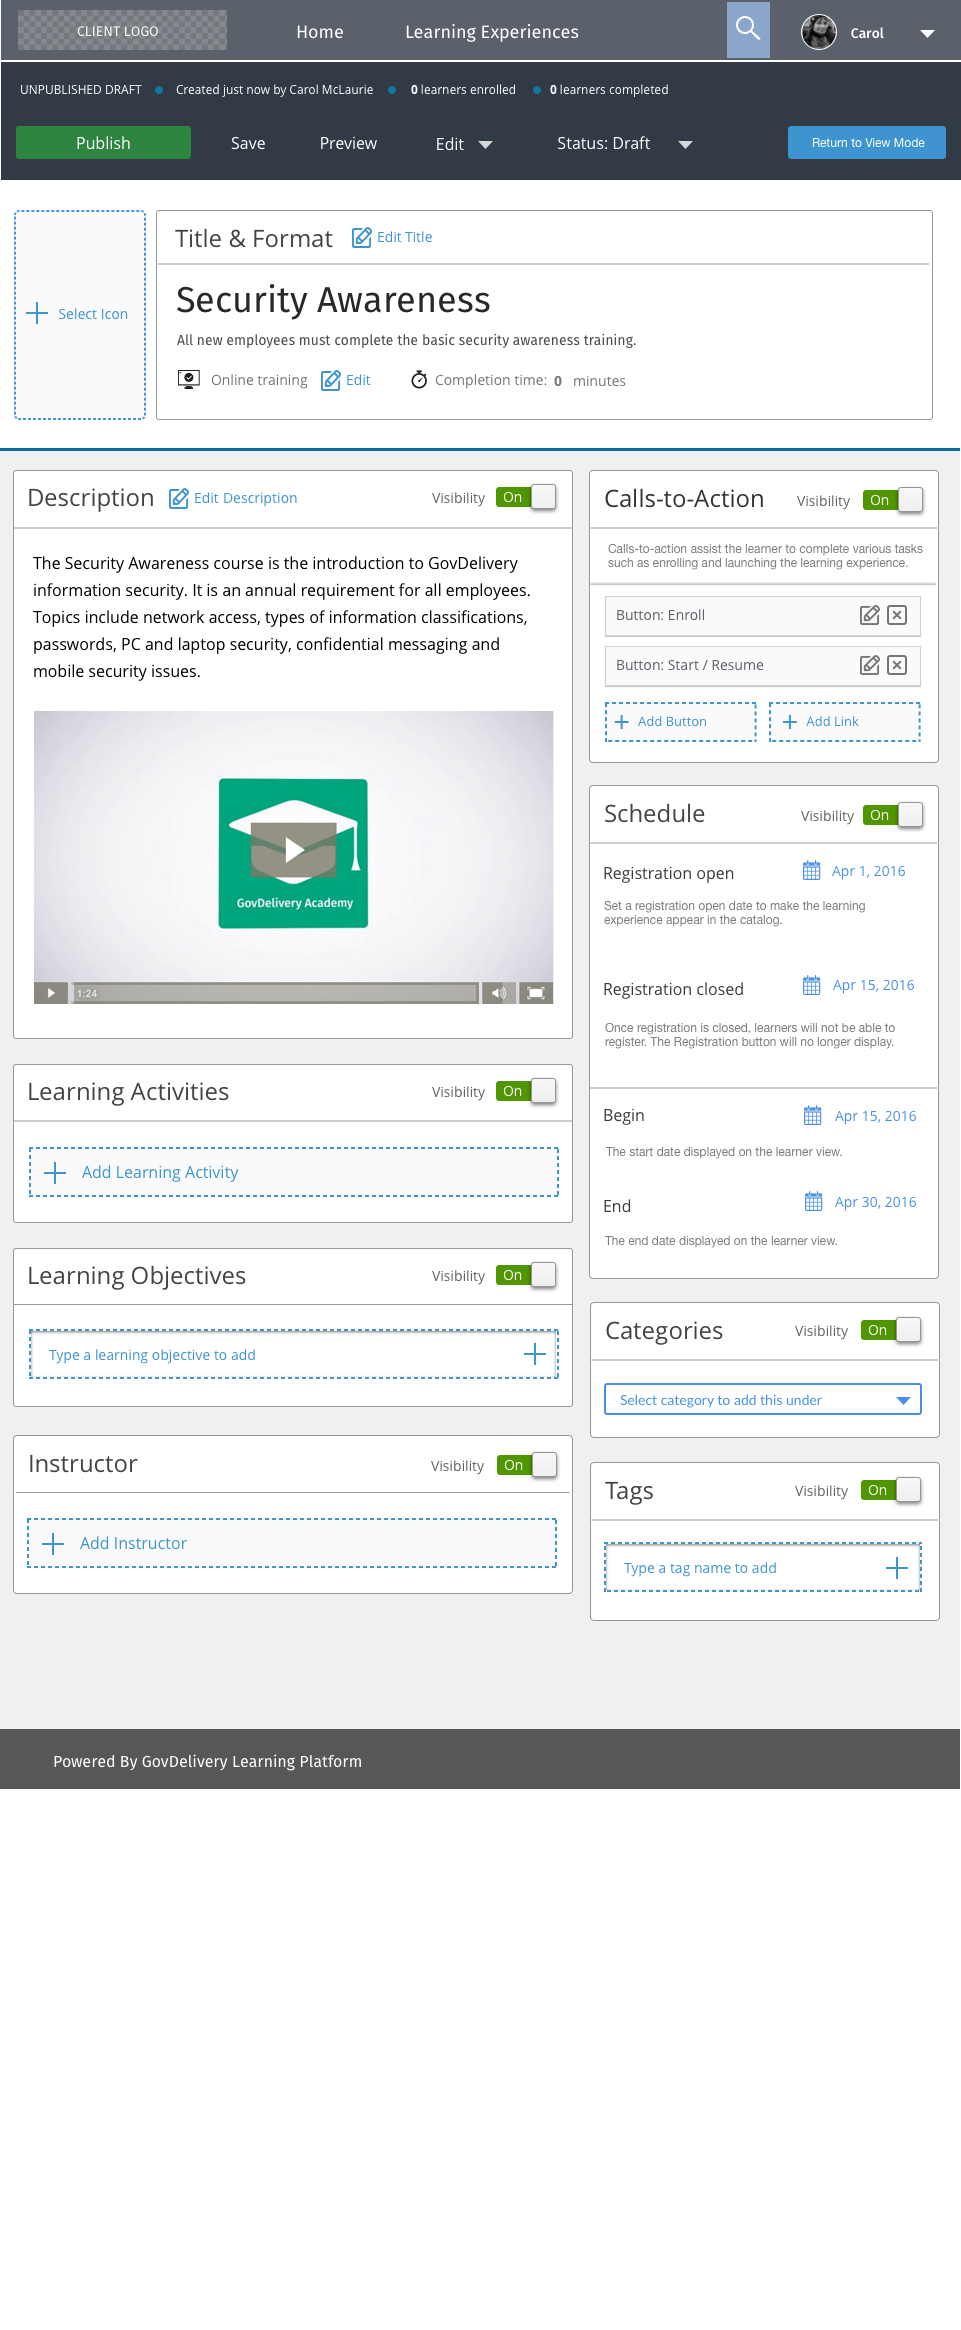Click the Begin Apr 15, 2016 date

[875, 1116]
